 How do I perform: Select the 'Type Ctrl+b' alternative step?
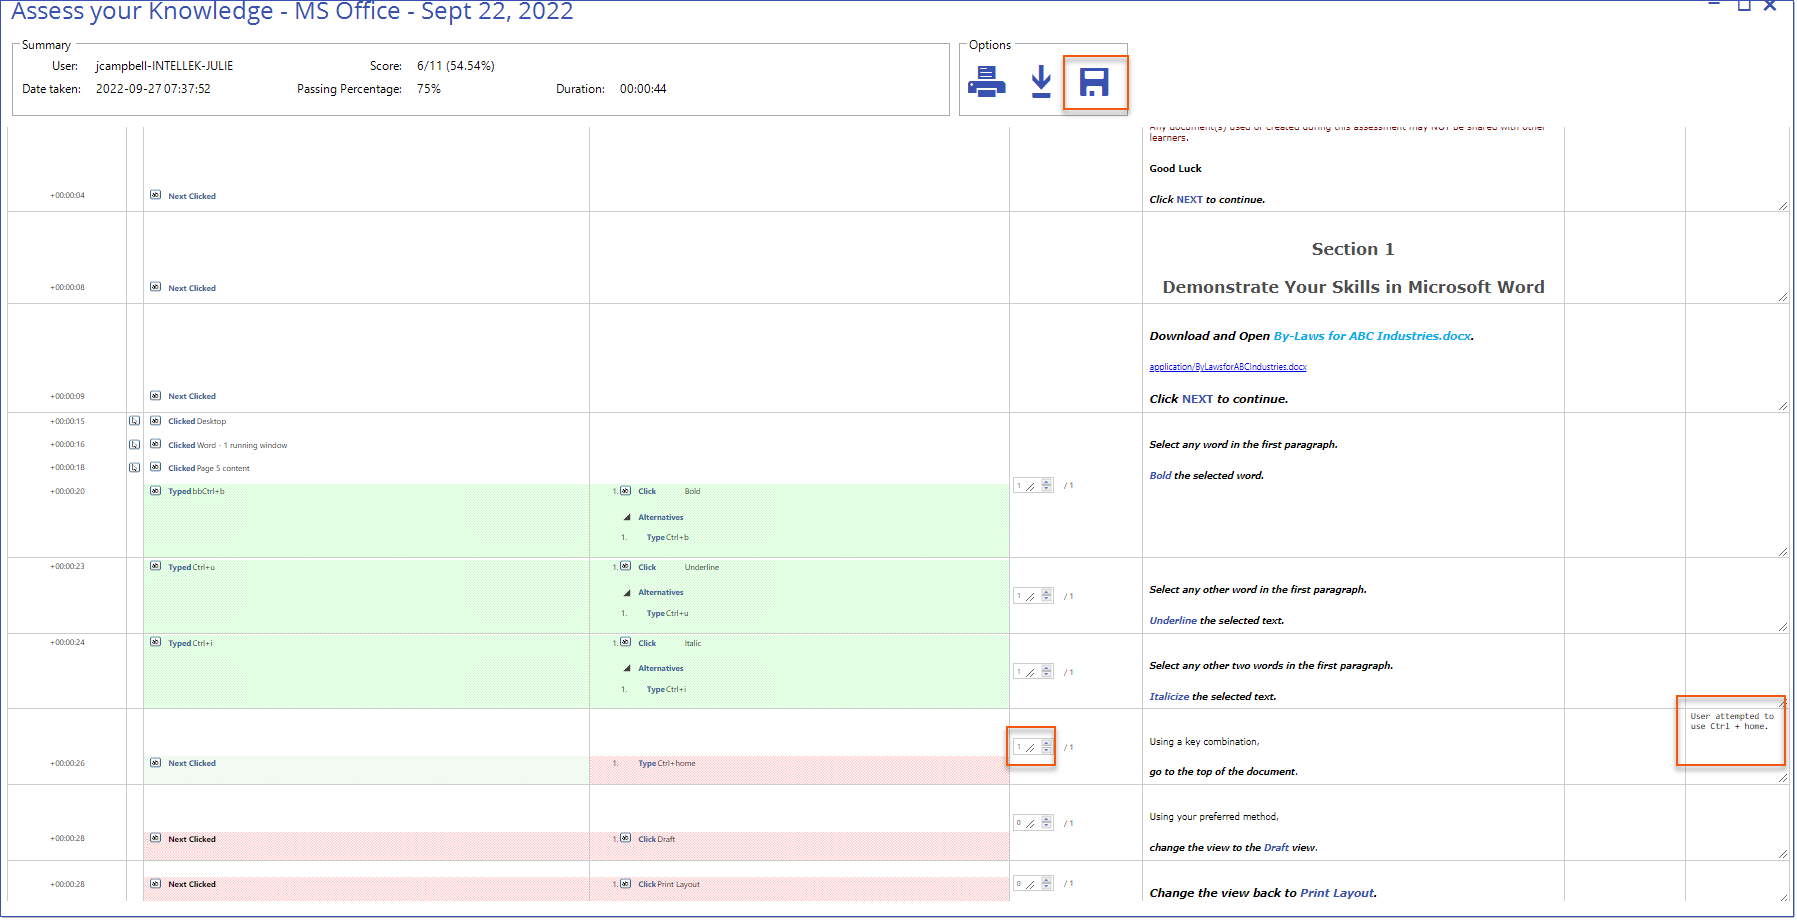667,538
